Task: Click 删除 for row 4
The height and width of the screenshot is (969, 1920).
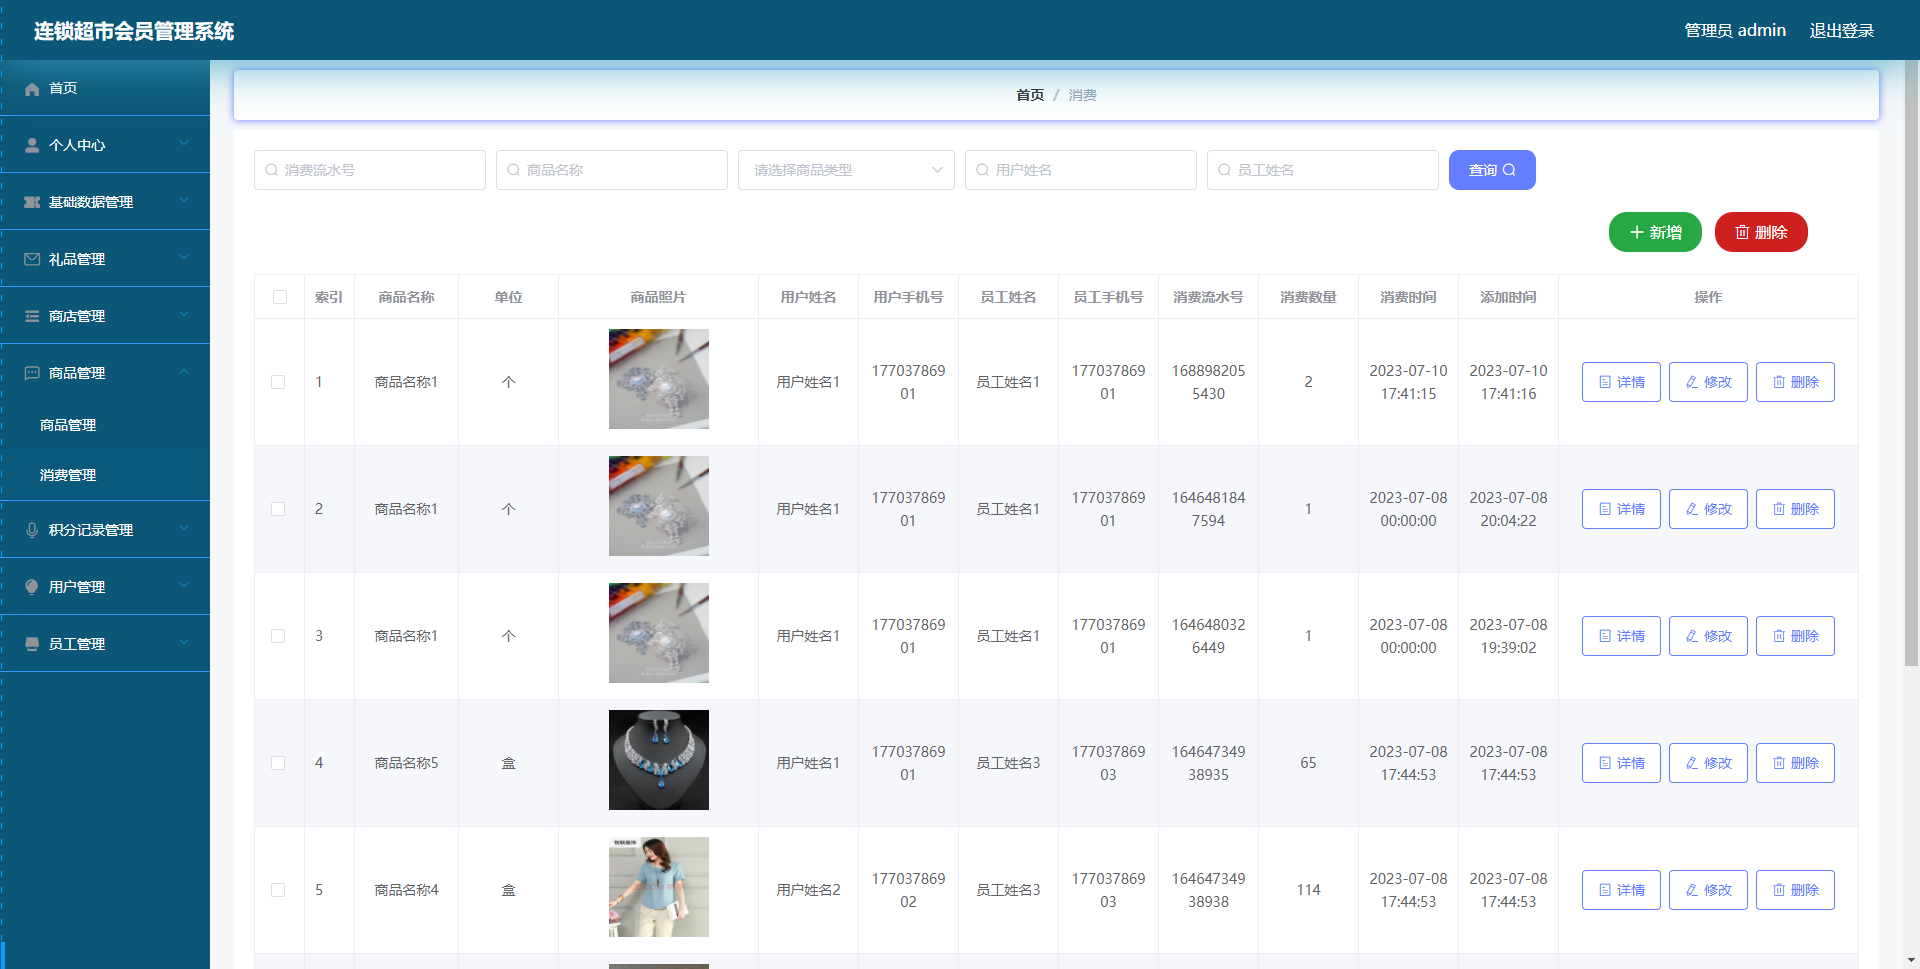Action: tap(1795, 764)
